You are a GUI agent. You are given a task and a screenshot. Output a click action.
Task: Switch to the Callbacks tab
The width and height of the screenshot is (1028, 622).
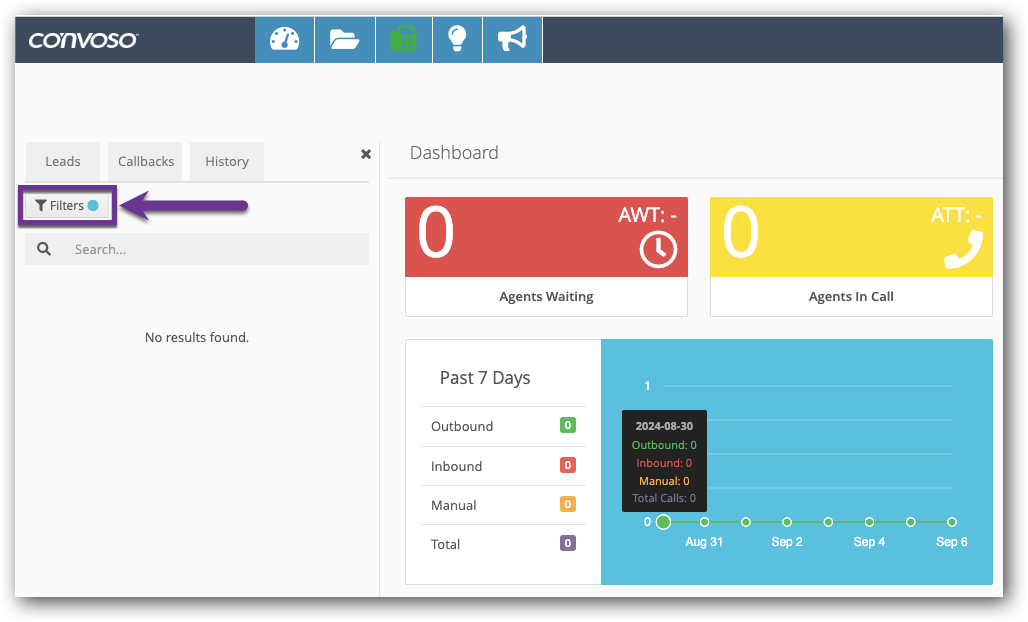[146, 161]
